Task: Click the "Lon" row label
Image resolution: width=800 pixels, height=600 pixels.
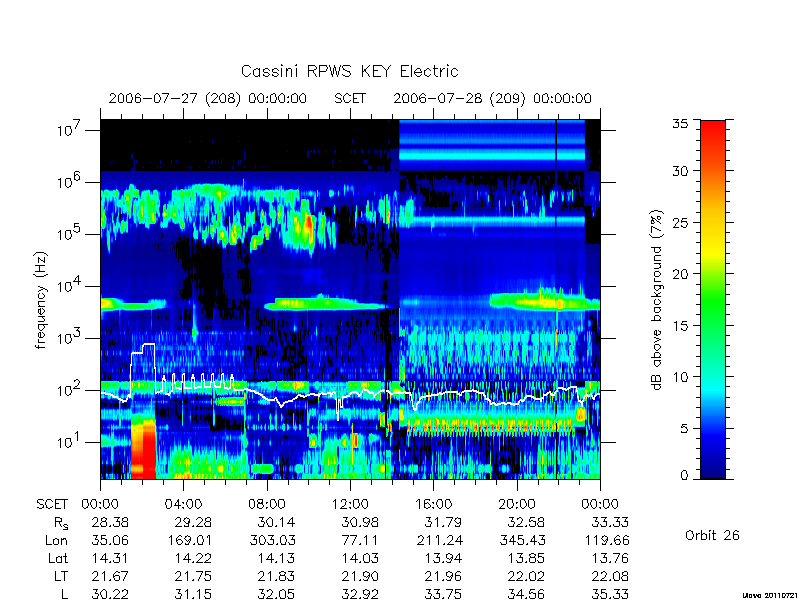Action: 57,540
